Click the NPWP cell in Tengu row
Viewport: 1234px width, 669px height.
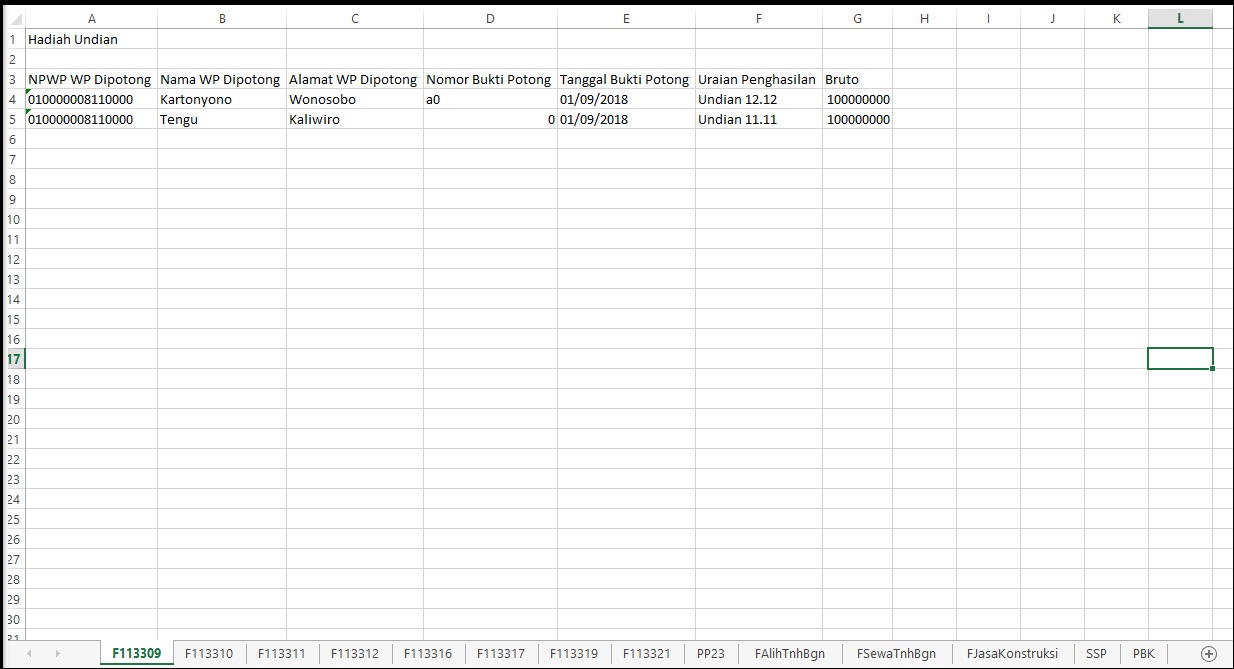click(91, 119)
